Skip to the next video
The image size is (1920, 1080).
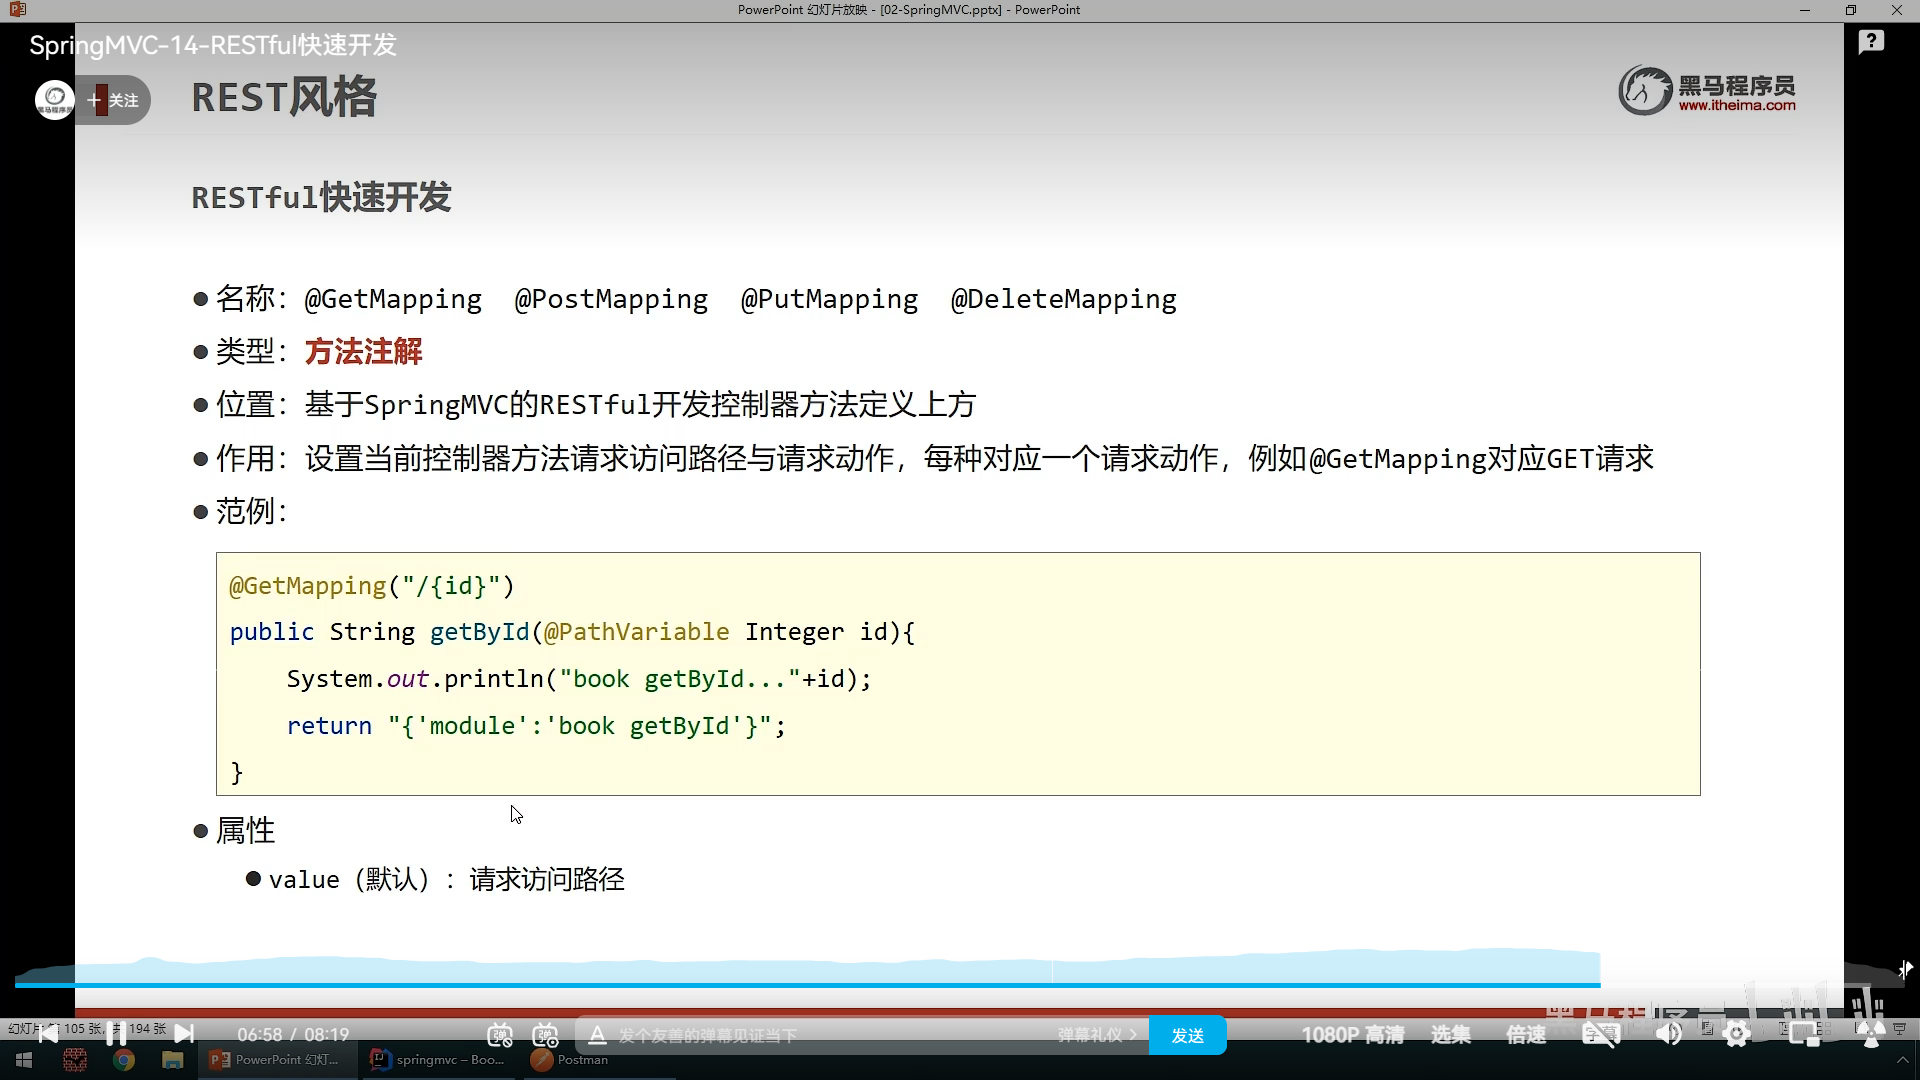[x=184, y=1034]
